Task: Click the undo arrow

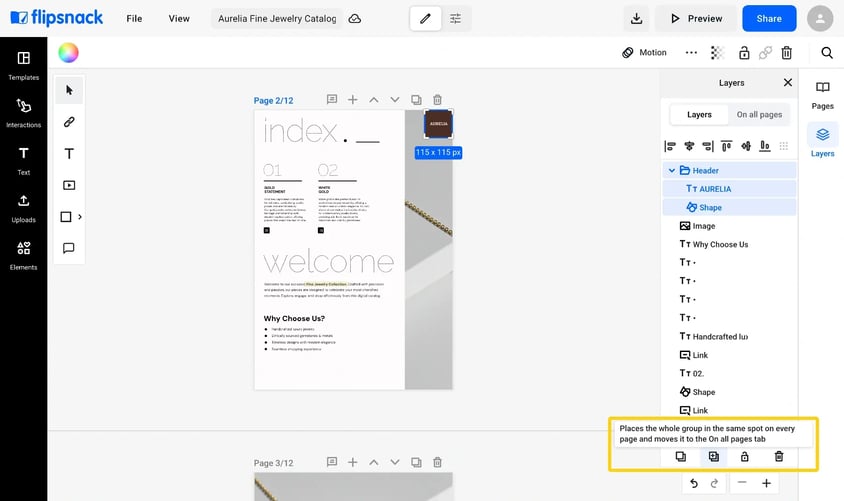Action: pos(694,483)
